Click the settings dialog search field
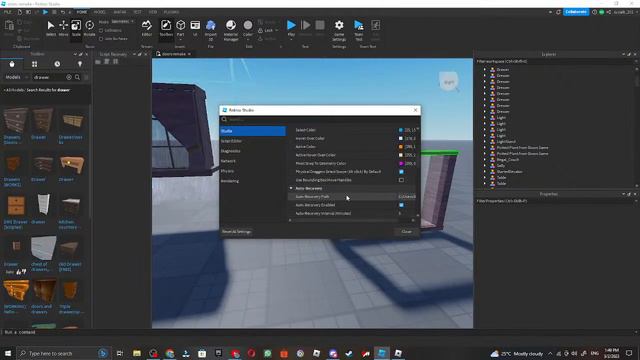The image size is (640, 360). (x=320, y=120)
